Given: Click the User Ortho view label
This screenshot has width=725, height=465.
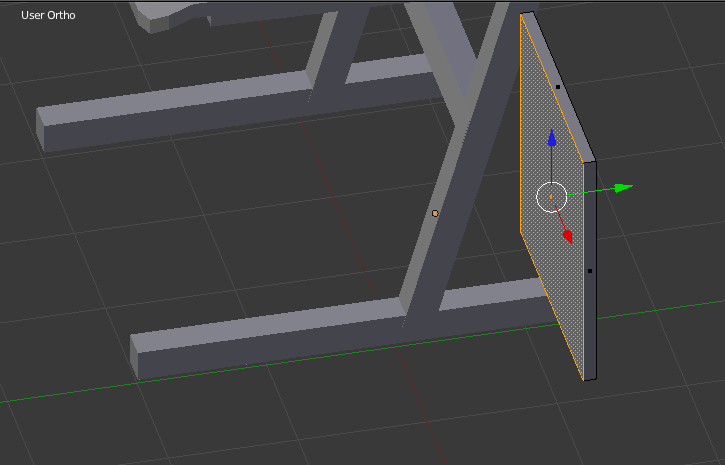Looking at the screenshot, I should coord(48,15).
